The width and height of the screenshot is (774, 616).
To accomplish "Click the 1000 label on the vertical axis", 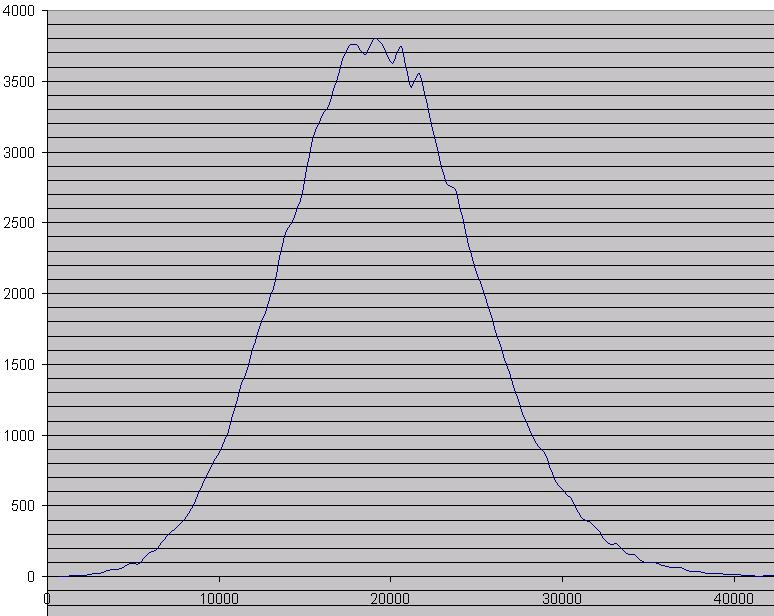I will (19, 436).
